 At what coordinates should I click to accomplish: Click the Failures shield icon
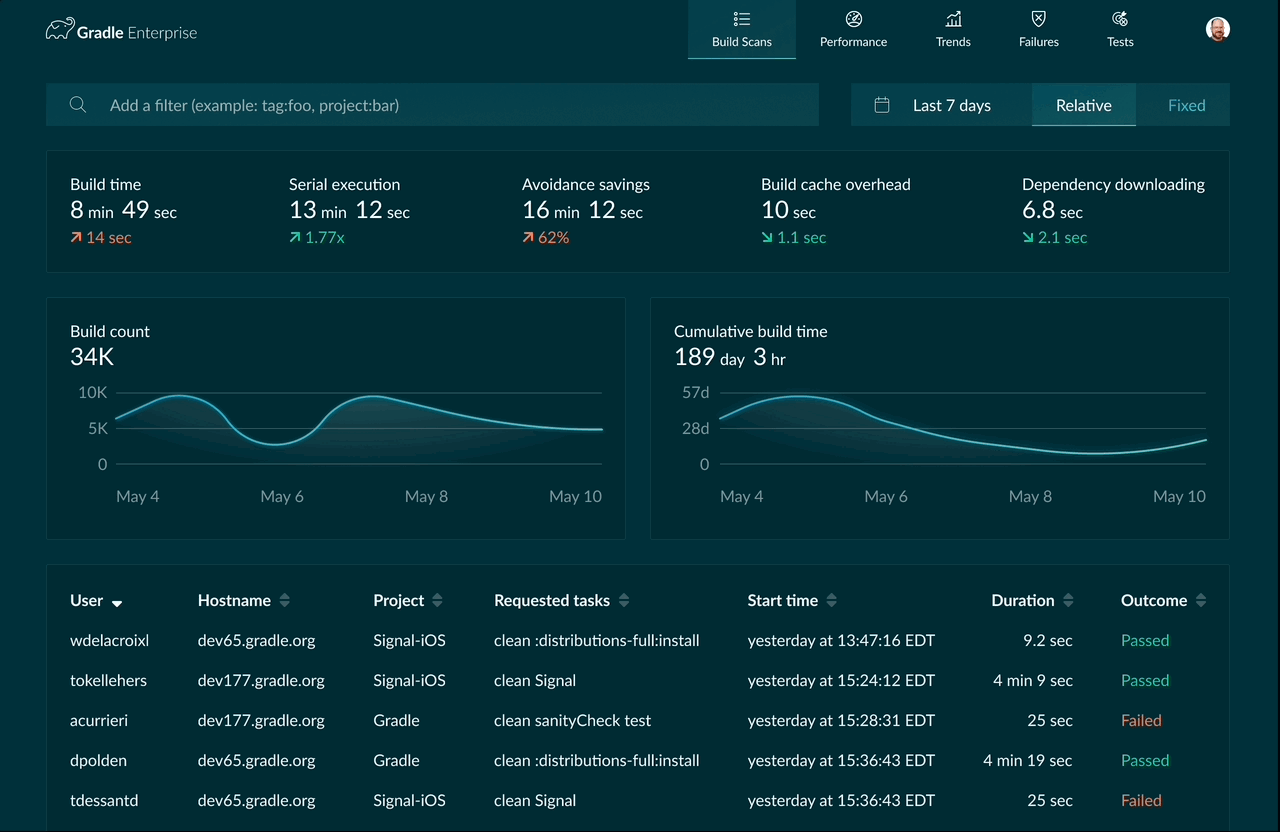click(x=1038, y=18)
